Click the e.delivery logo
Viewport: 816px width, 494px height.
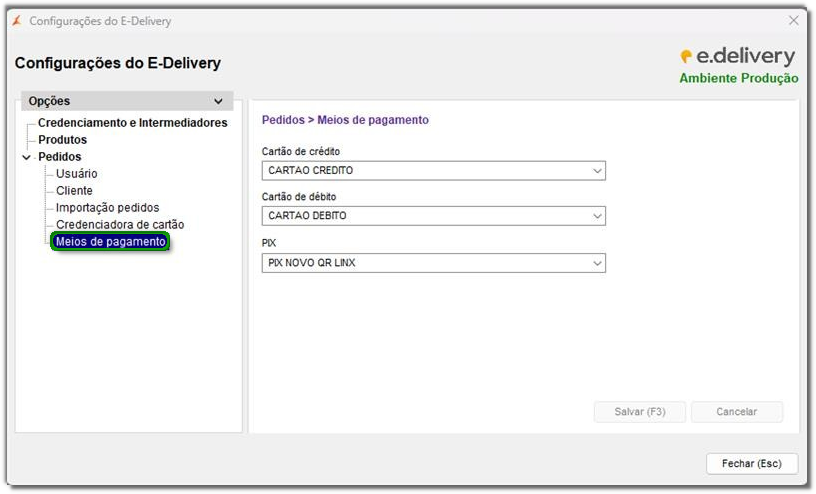coord(738,56)
